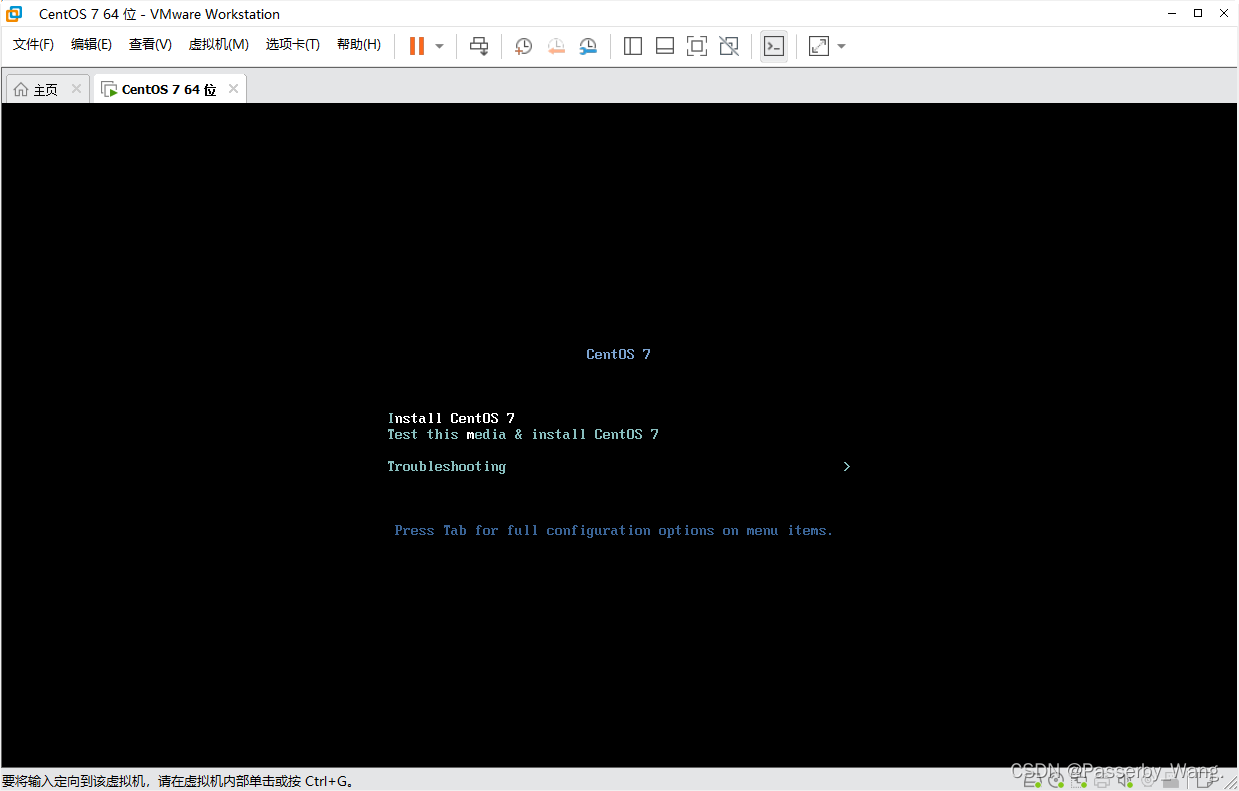
Task: Close the CentOS 7 64 位 tab
Action: (233, 89)
